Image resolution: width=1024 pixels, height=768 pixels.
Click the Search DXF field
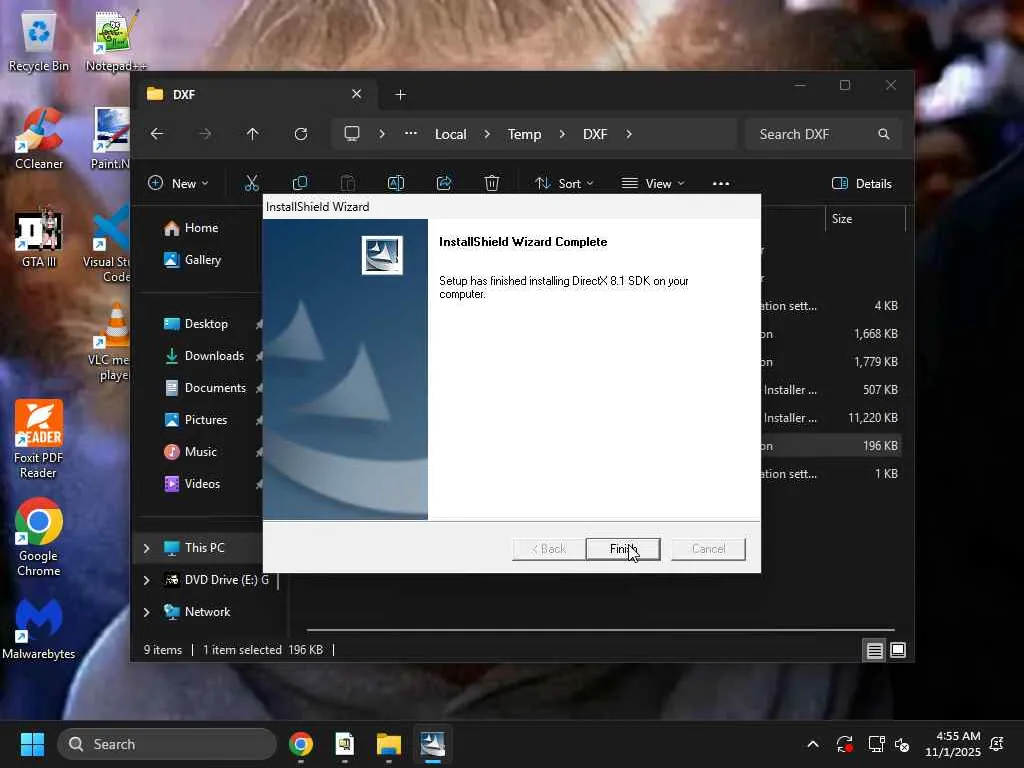click(x=823, y=134)
